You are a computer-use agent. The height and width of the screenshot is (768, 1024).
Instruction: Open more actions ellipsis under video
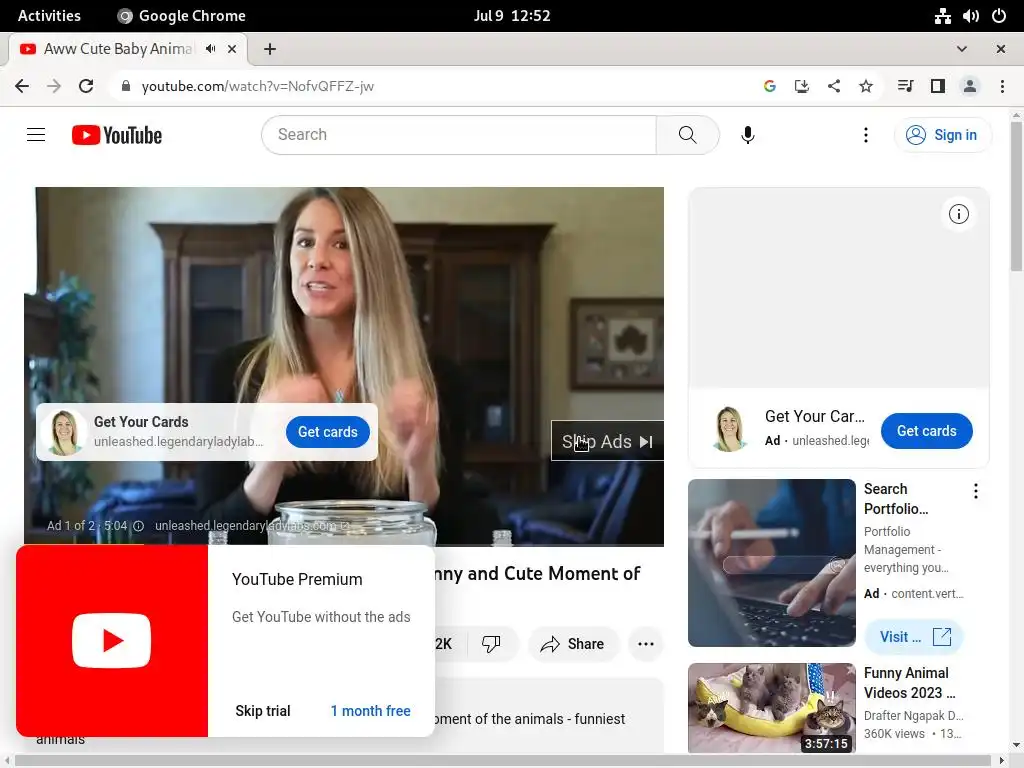pos(645,644)
